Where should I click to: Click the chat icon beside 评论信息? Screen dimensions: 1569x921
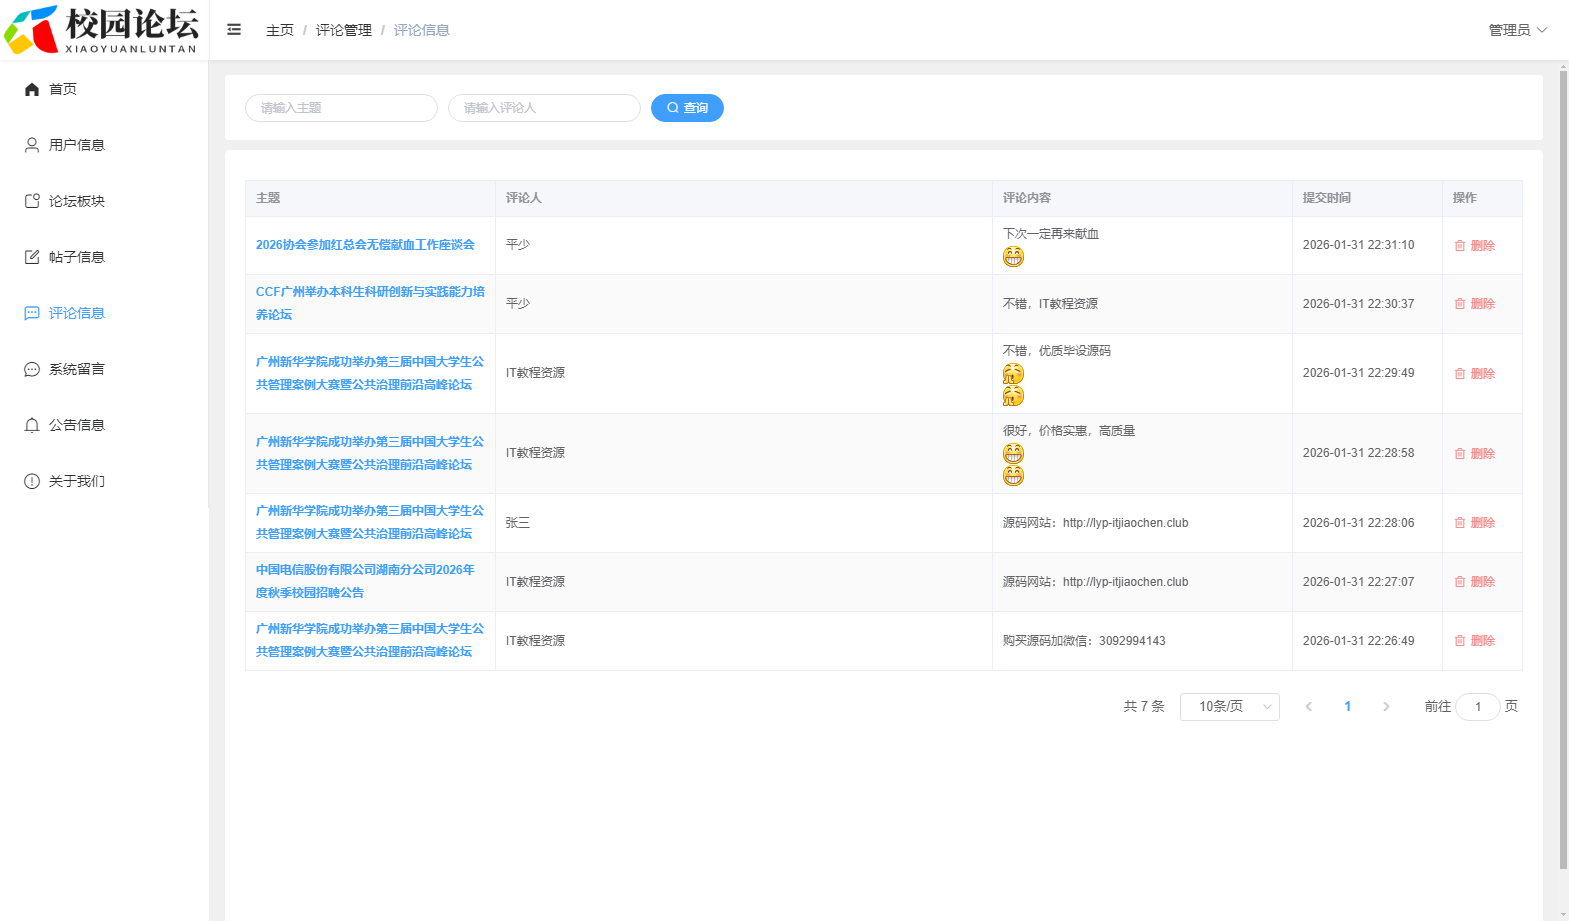point(32,313)
